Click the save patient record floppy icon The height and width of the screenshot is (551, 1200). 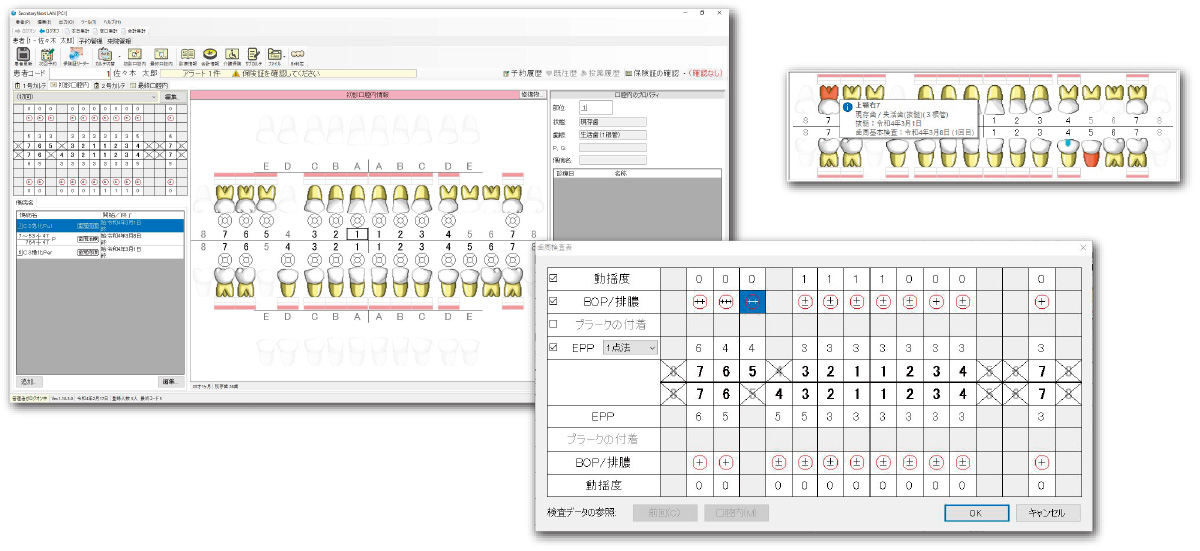tap(22, 56)
